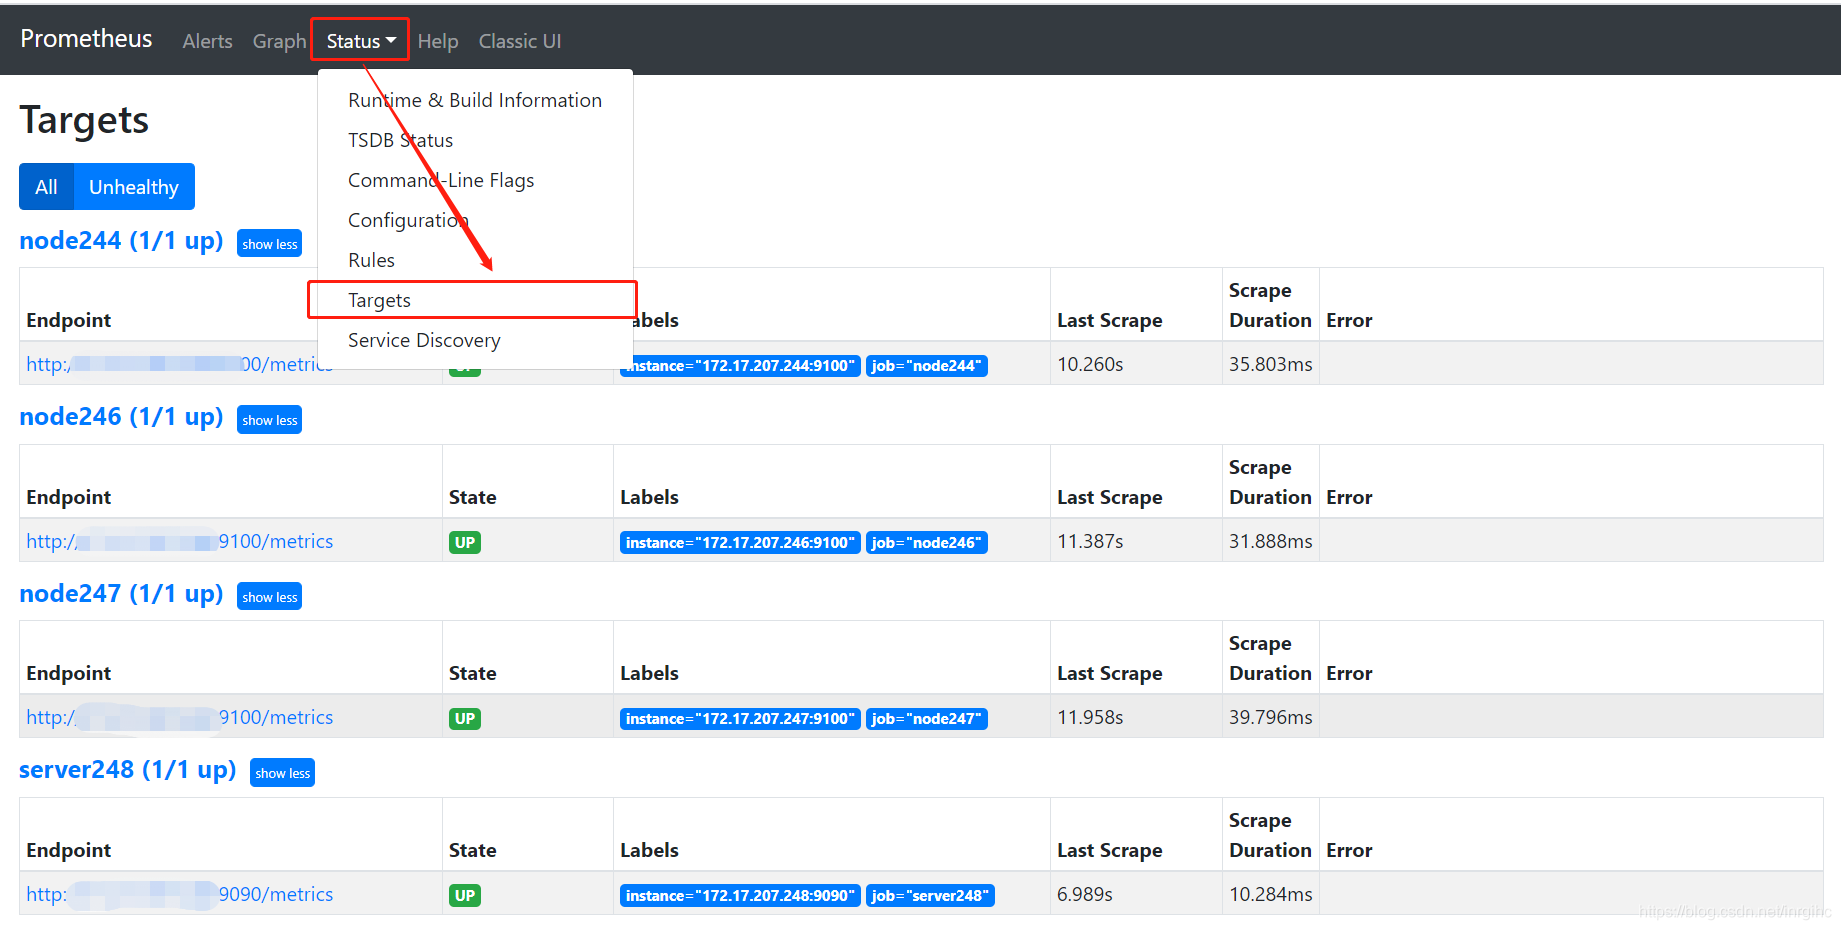Click the node247 (1/1 up) heading link
1841x930 pixels.
tap(121, 594)
